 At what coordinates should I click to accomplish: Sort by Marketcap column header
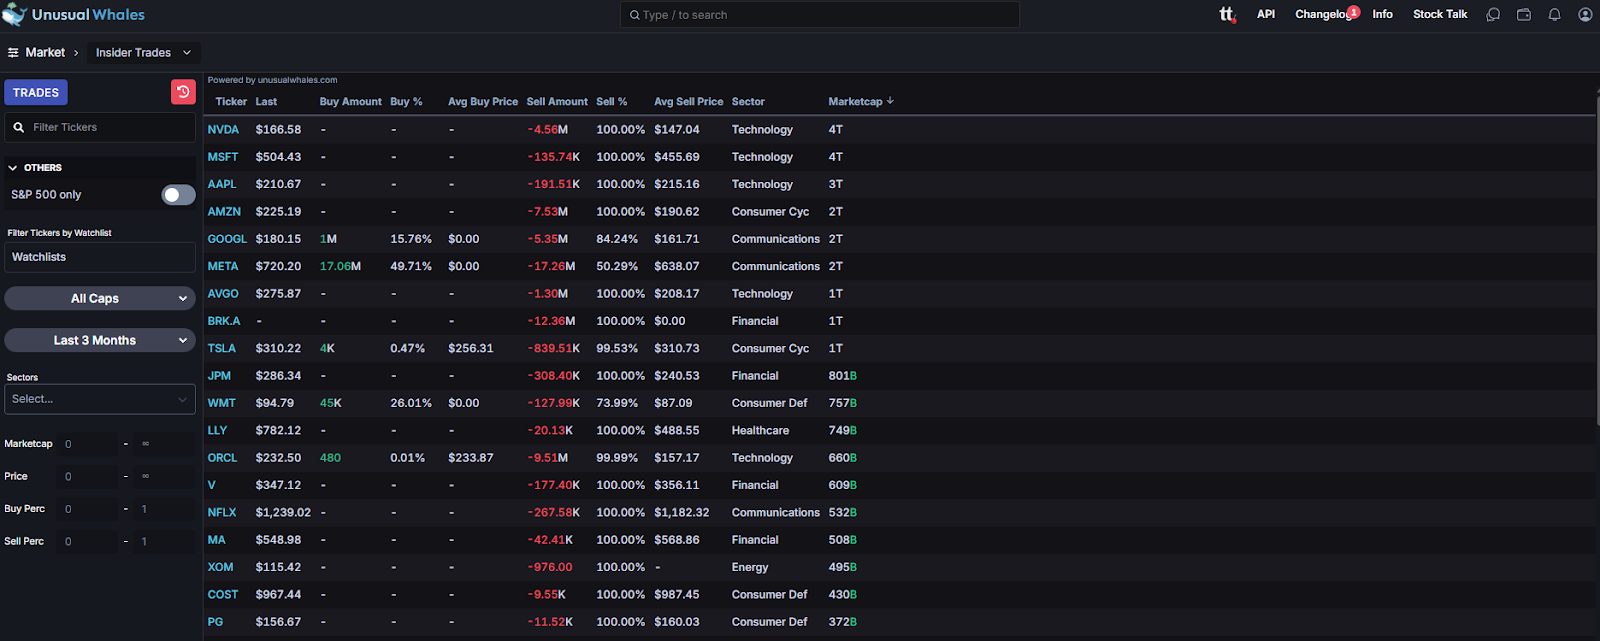(x=855, y=101)
